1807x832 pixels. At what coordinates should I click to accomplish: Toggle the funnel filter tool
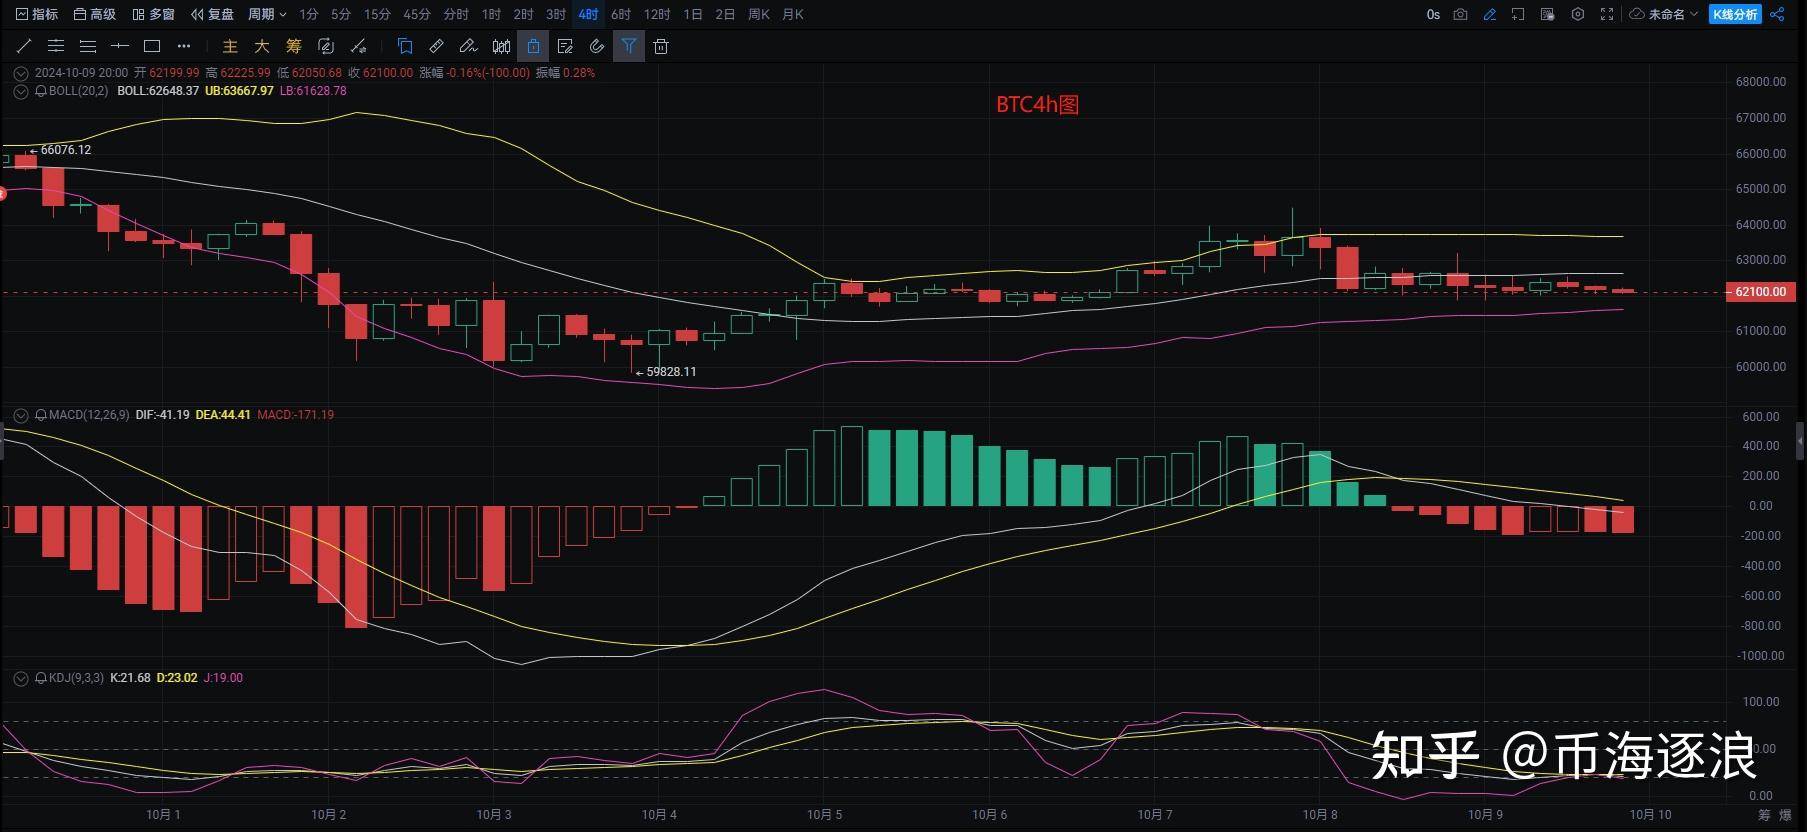[629, 46]
